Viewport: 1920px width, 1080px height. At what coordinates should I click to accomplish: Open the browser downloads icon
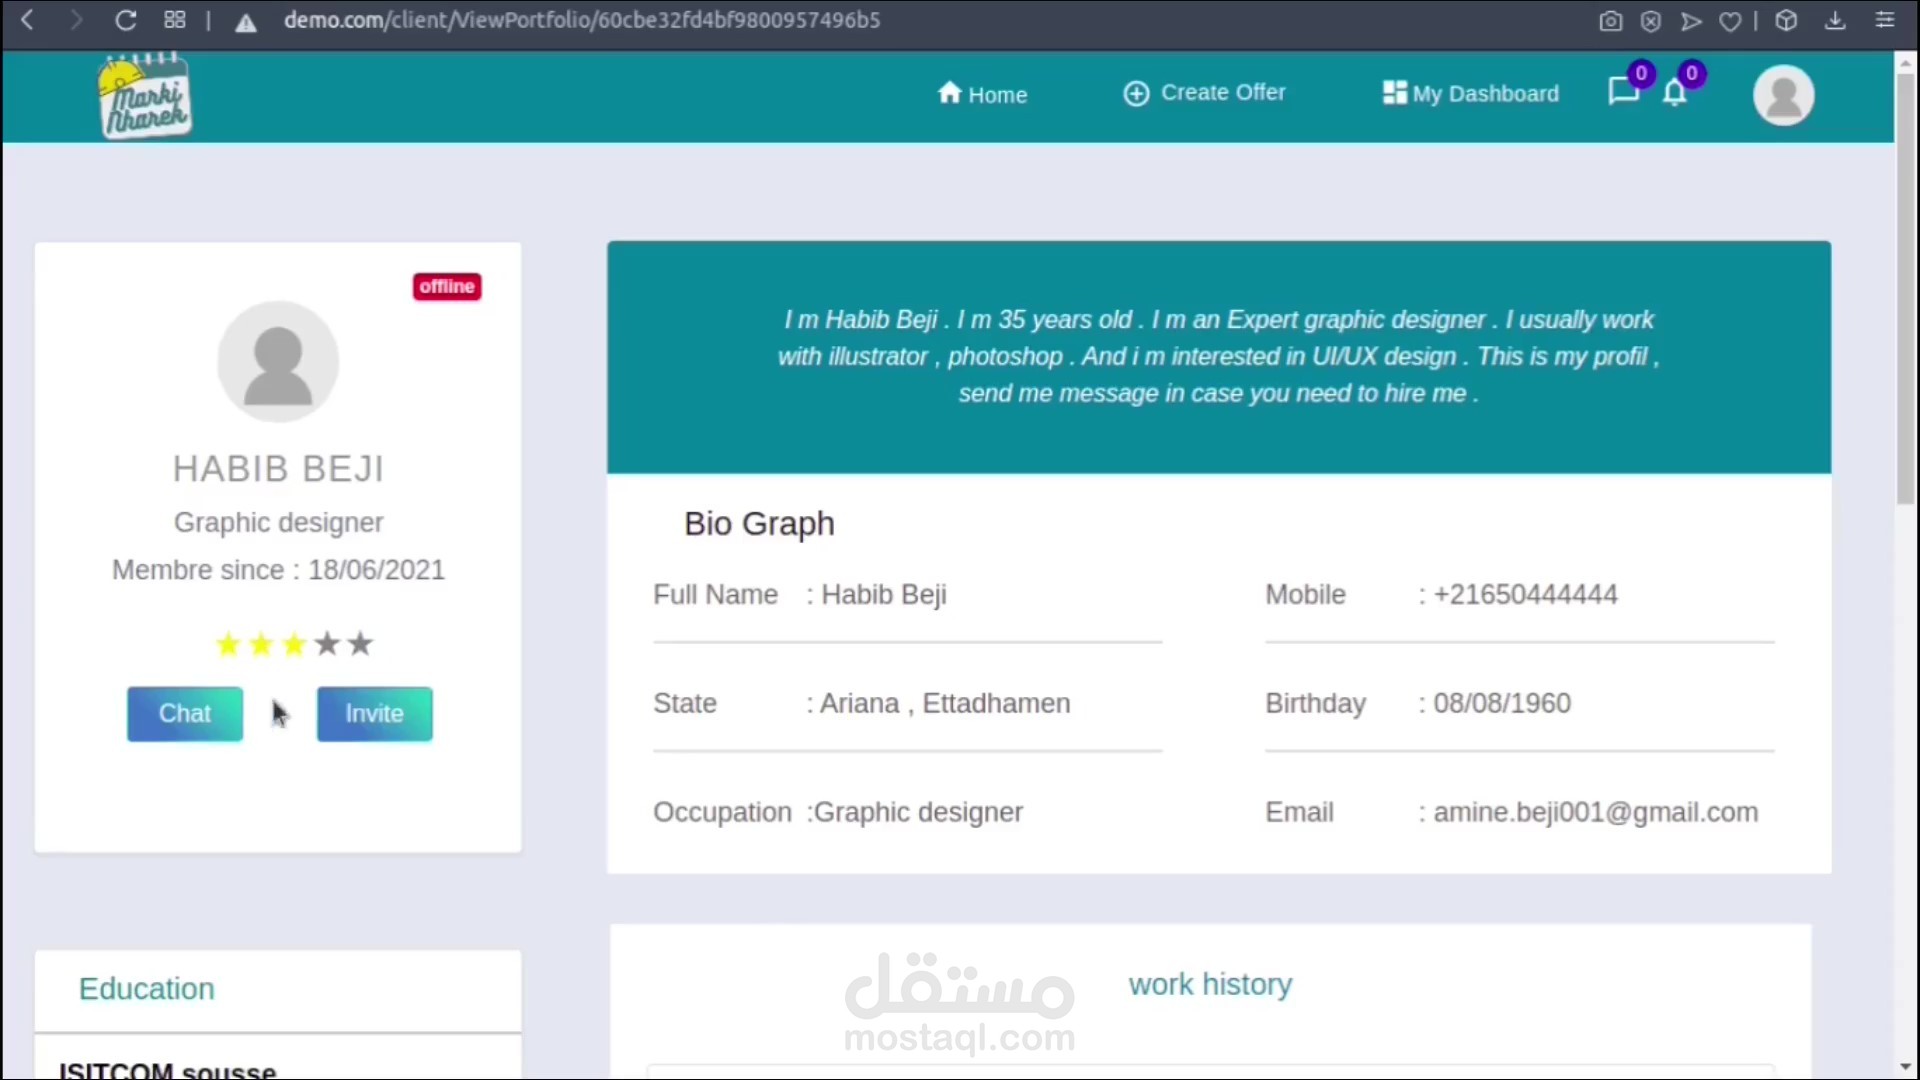point(1835,20)
